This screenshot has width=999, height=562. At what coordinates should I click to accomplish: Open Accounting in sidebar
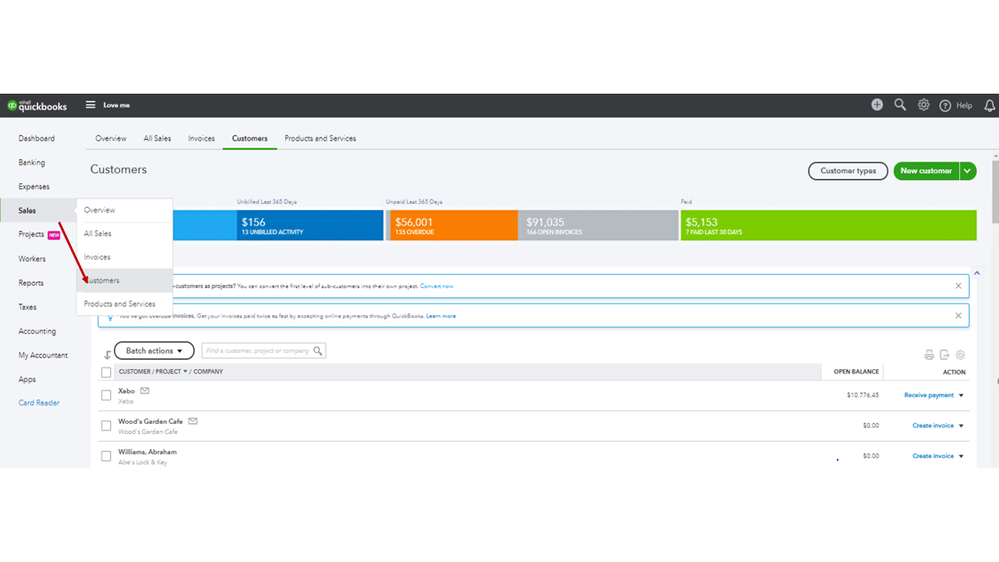[37, 331]
